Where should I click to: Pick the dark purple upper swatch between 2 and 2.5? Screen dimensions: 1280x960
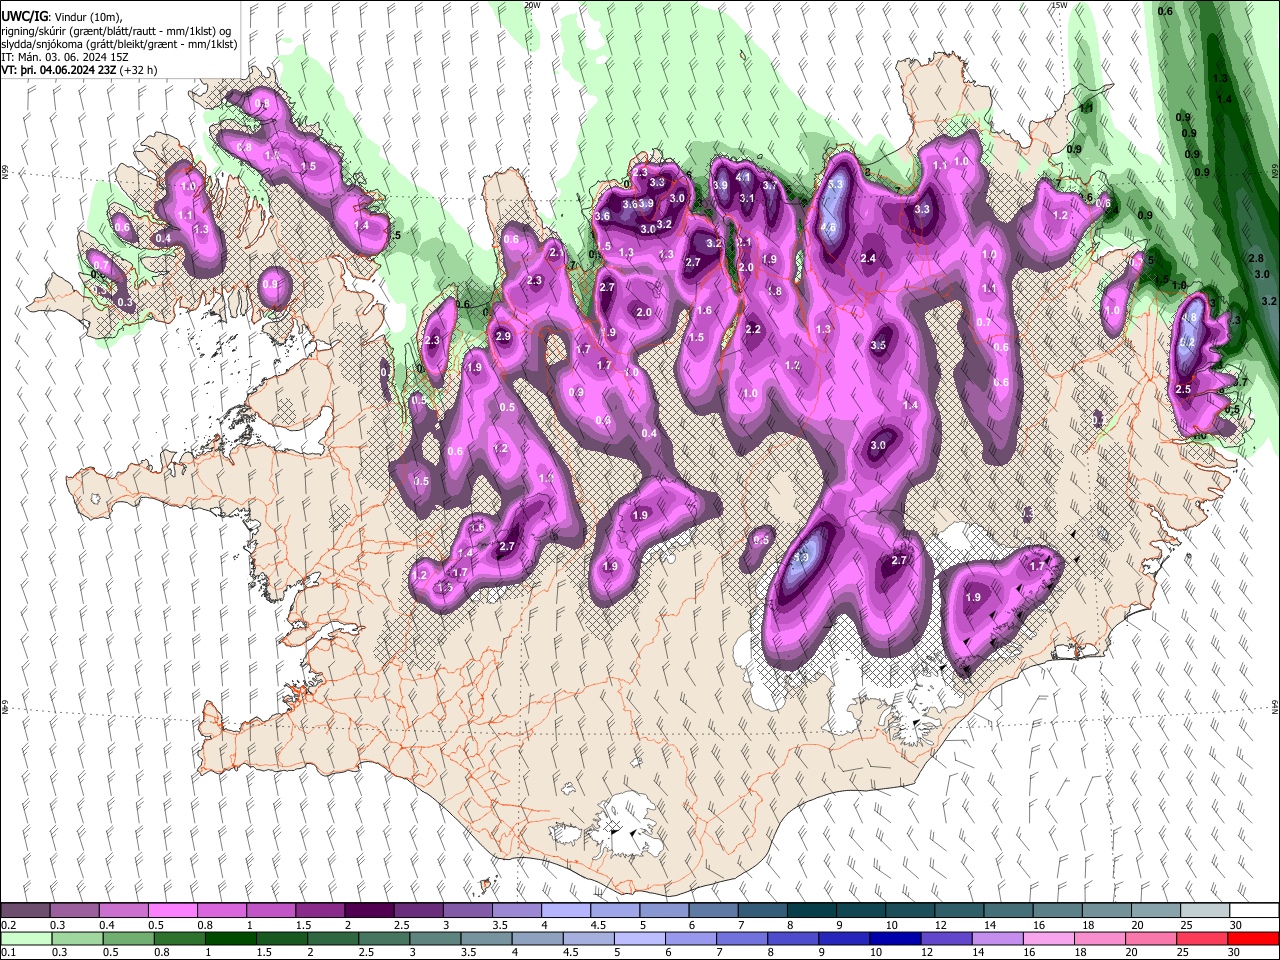(368, 911)
